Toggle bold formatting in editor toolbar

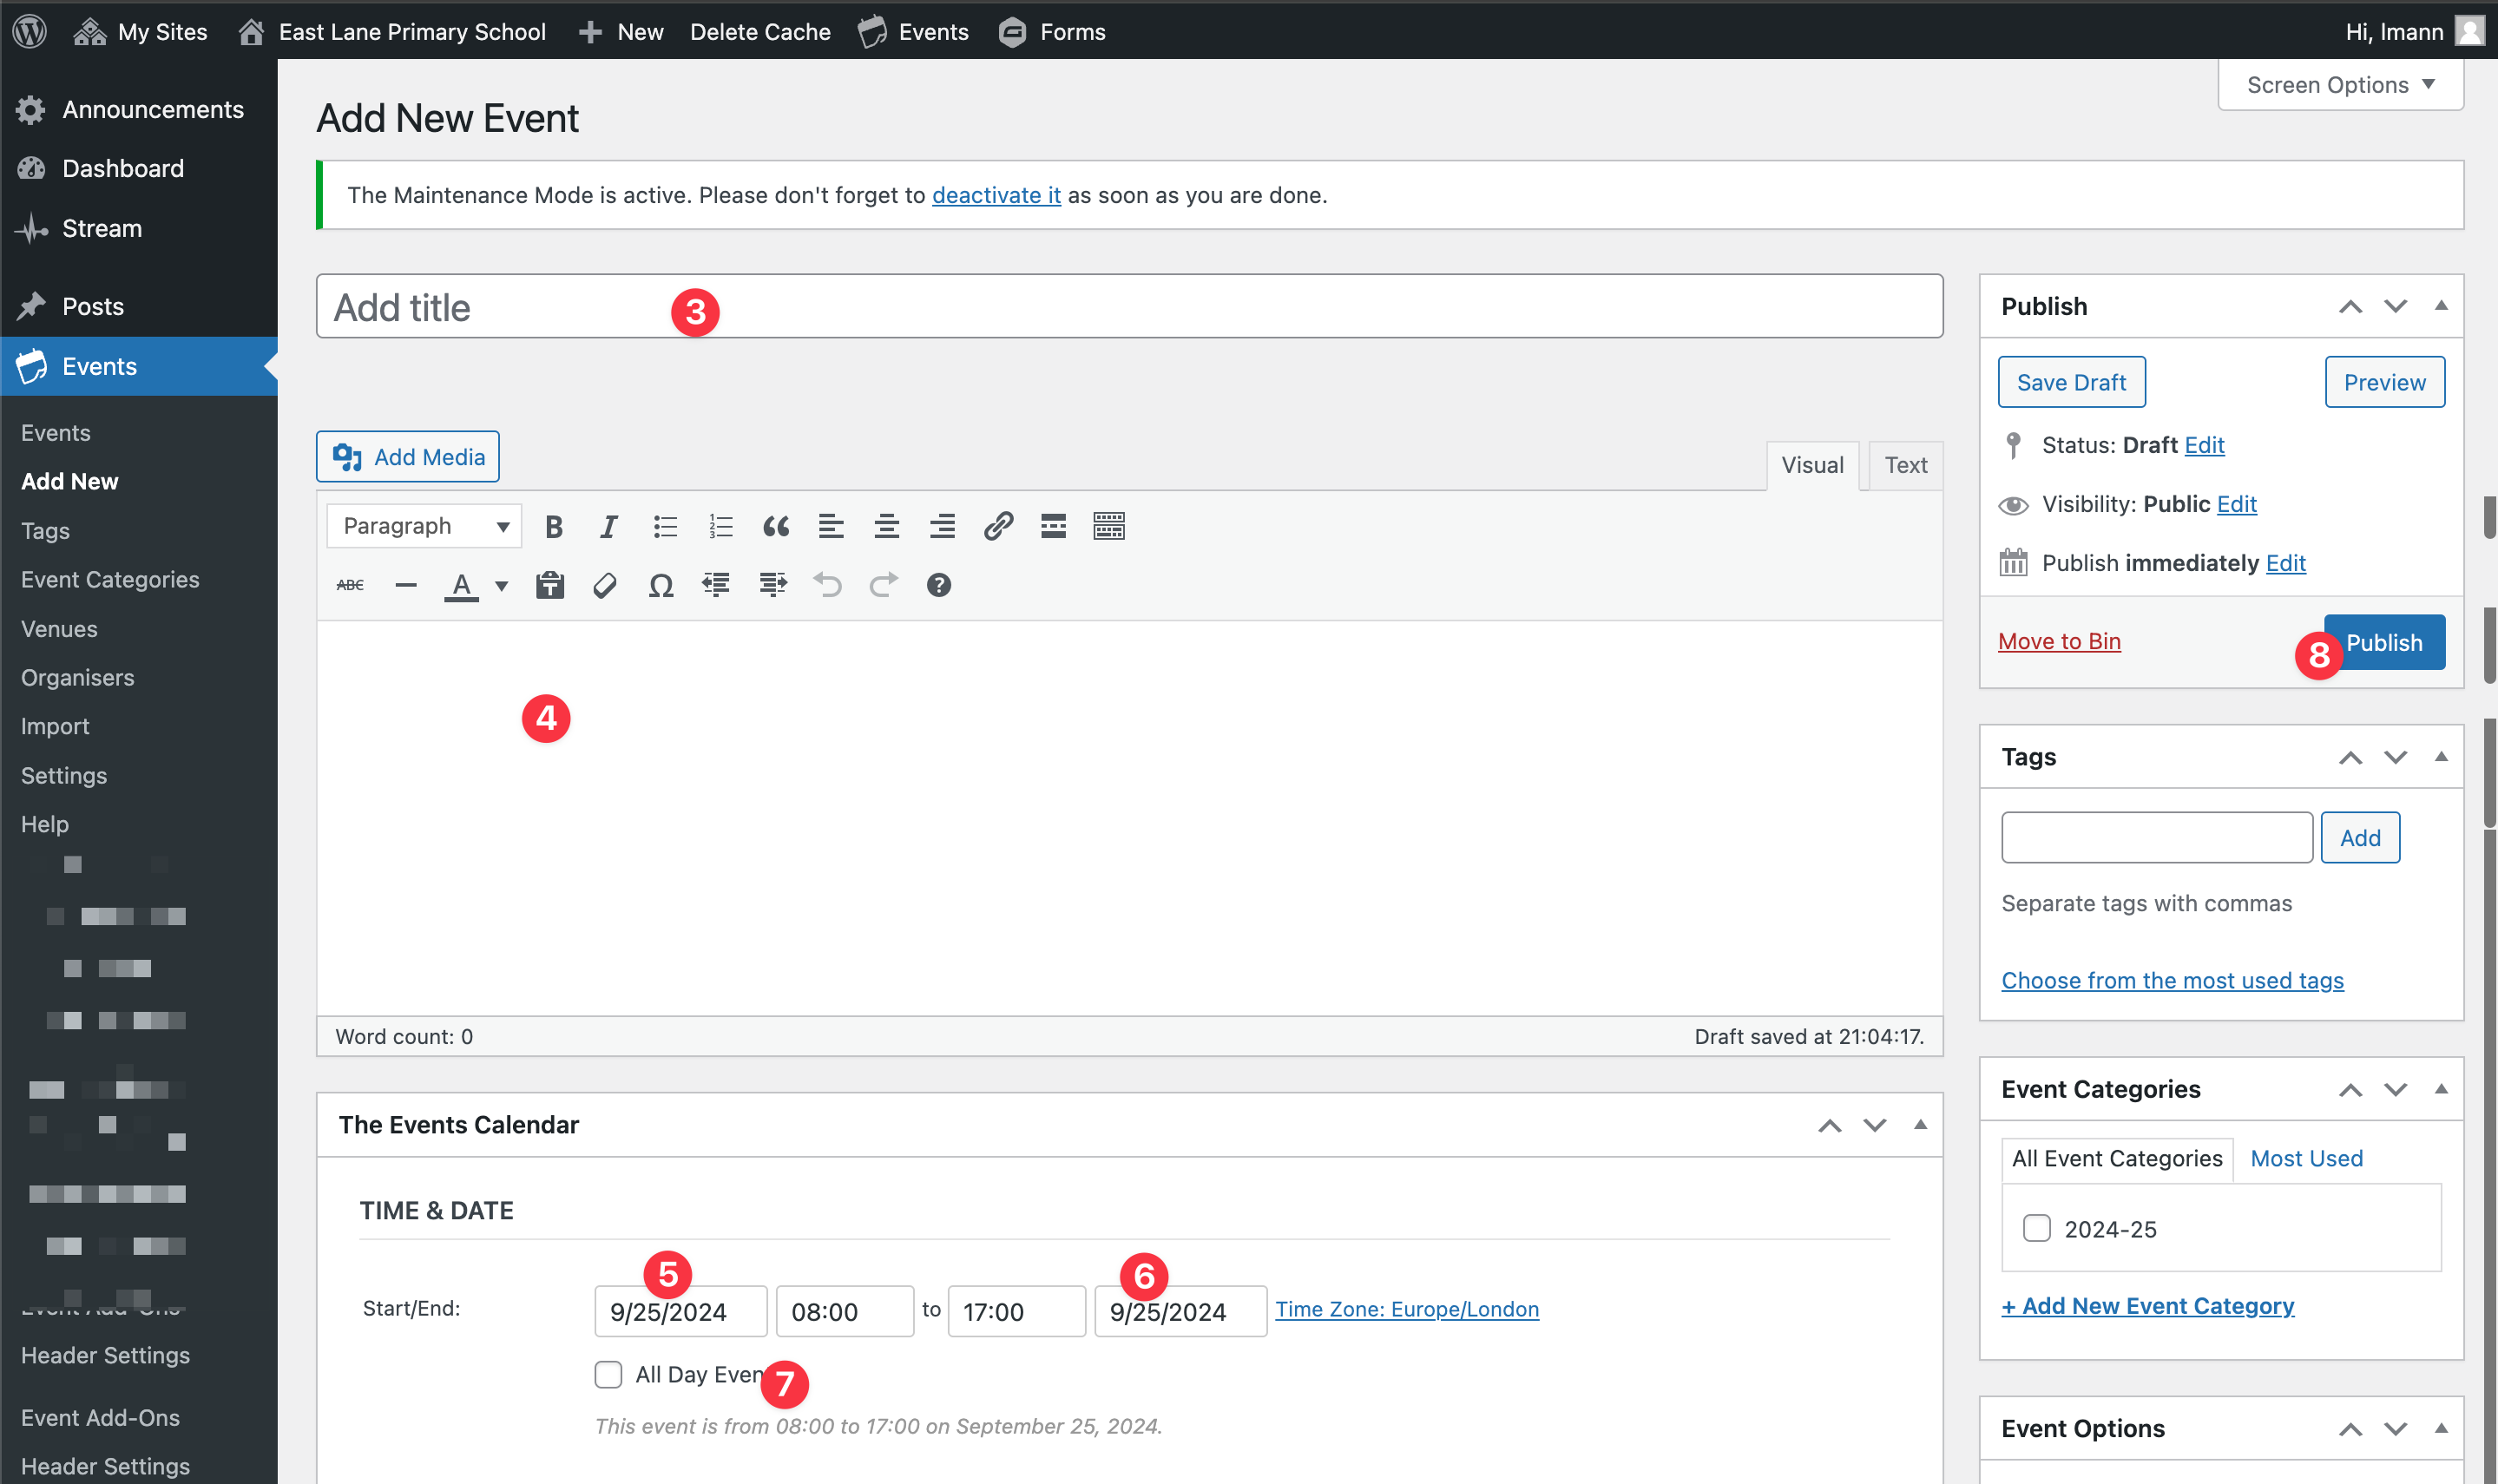click(x=553, y=526)
